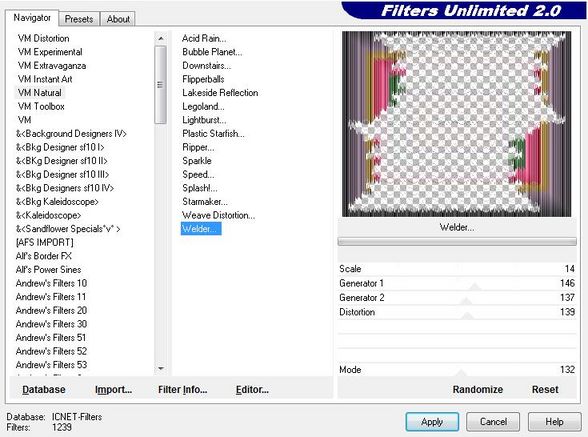This screenshot has width=588, height=437.
Task: Select the Bubble Planet filter
Action: click(x=212, y=52)
